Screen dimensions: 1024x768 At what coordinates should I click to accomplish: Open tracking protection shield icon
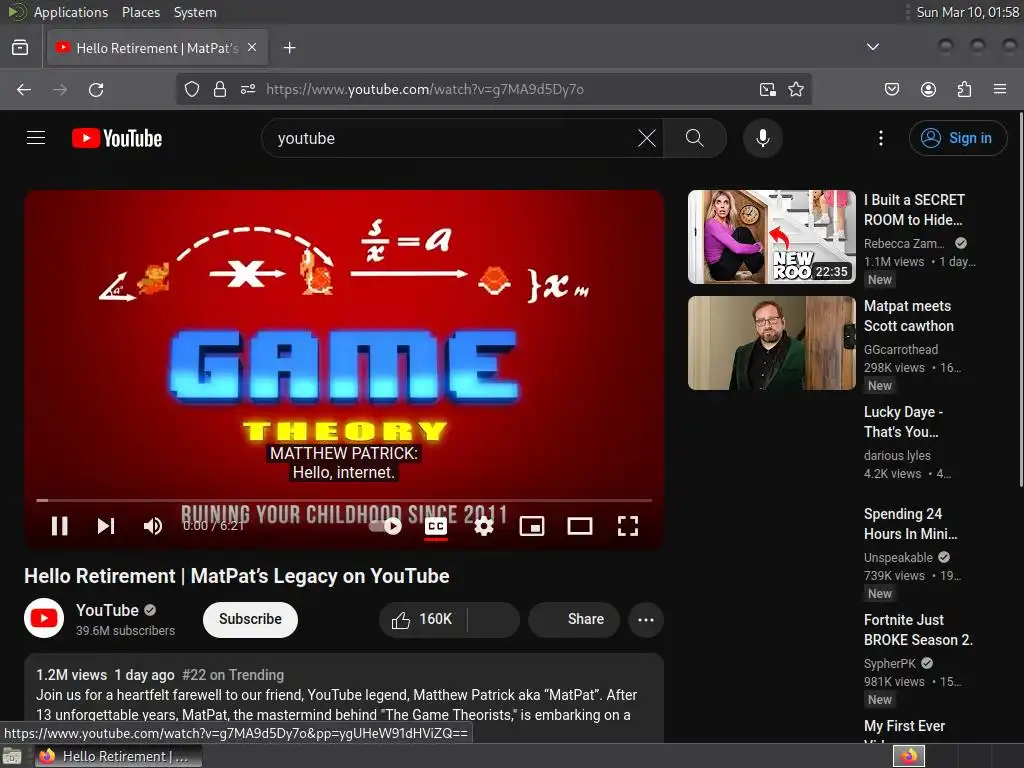191,89
